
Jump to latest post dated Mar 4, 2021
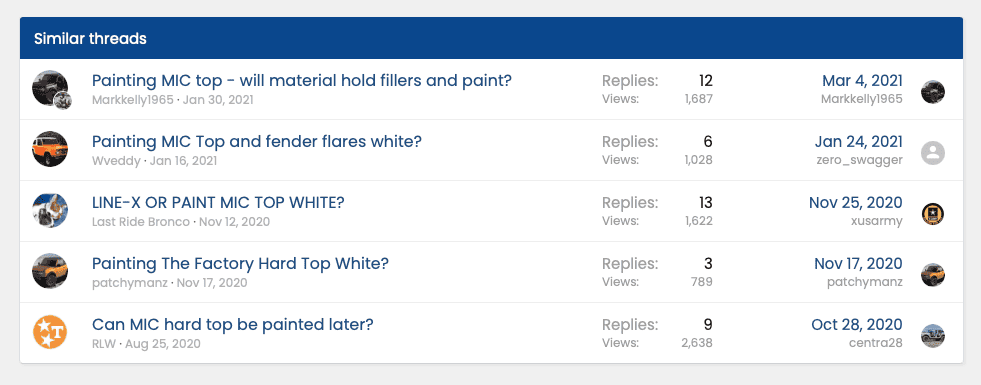862,81
